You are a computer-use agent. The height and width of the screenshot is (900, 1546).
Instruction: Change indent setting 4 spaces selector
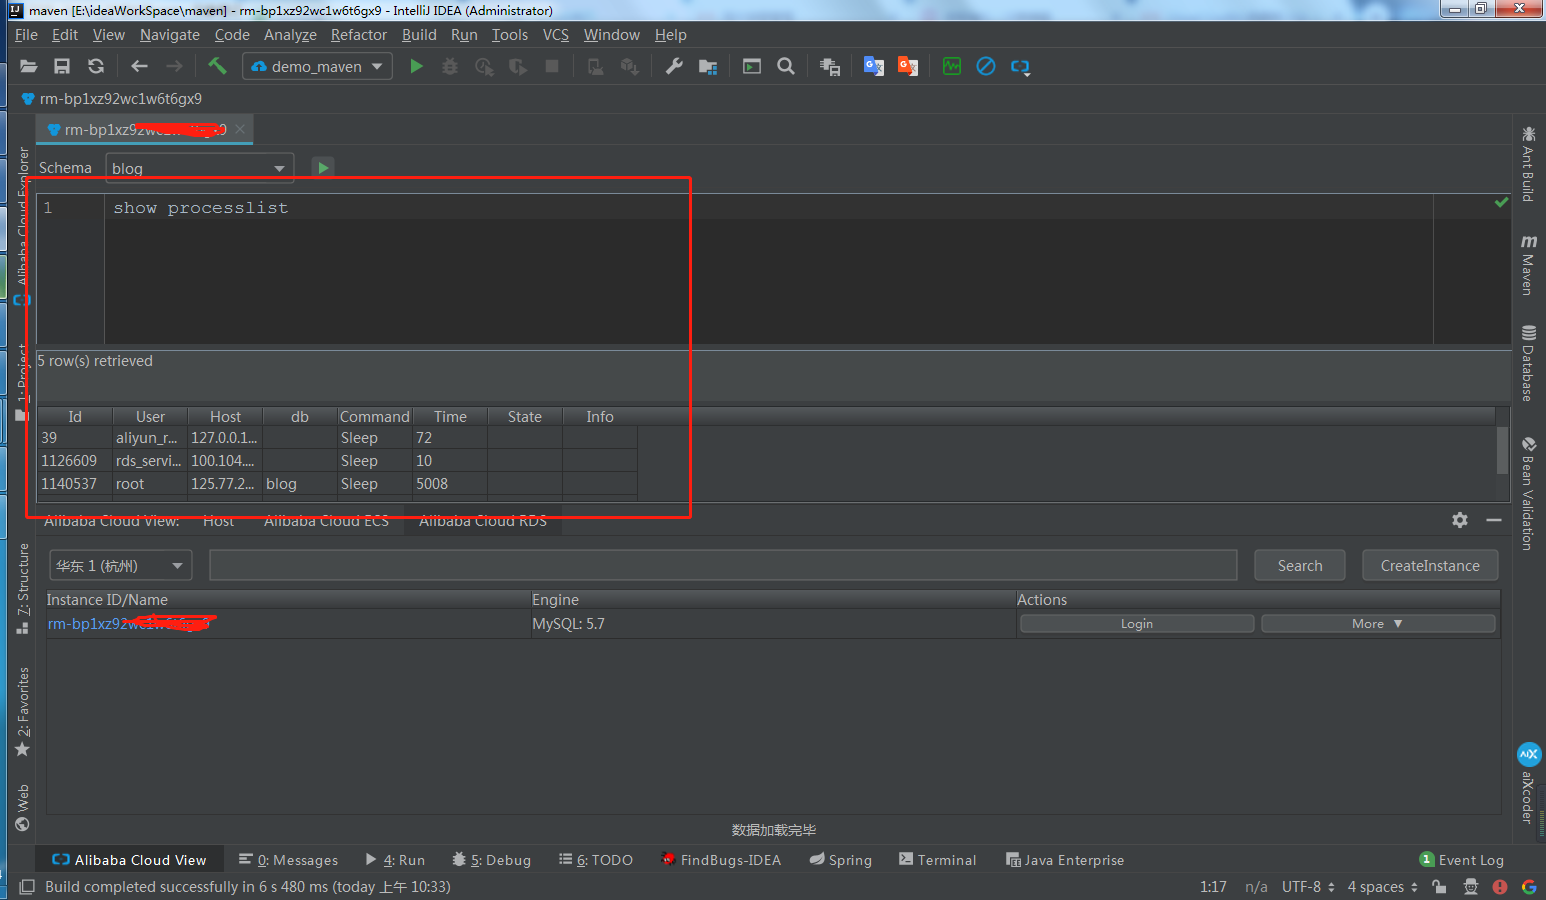click(1382, 887)
